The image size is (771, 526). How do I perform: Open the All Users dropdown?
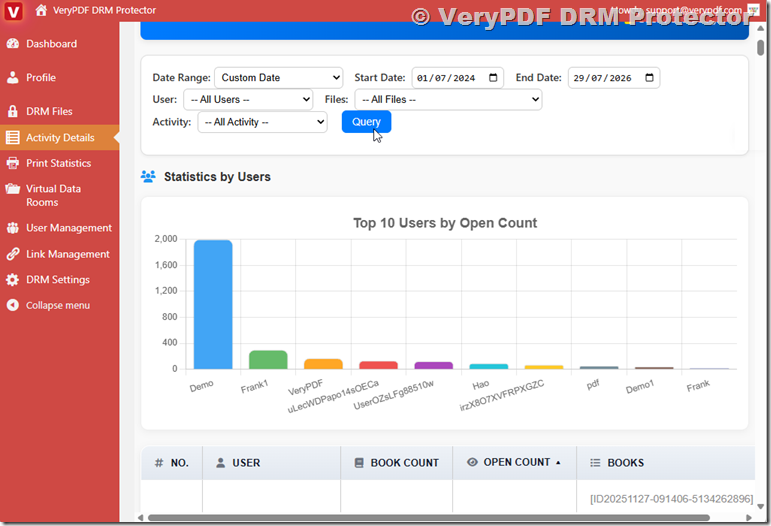248,99
